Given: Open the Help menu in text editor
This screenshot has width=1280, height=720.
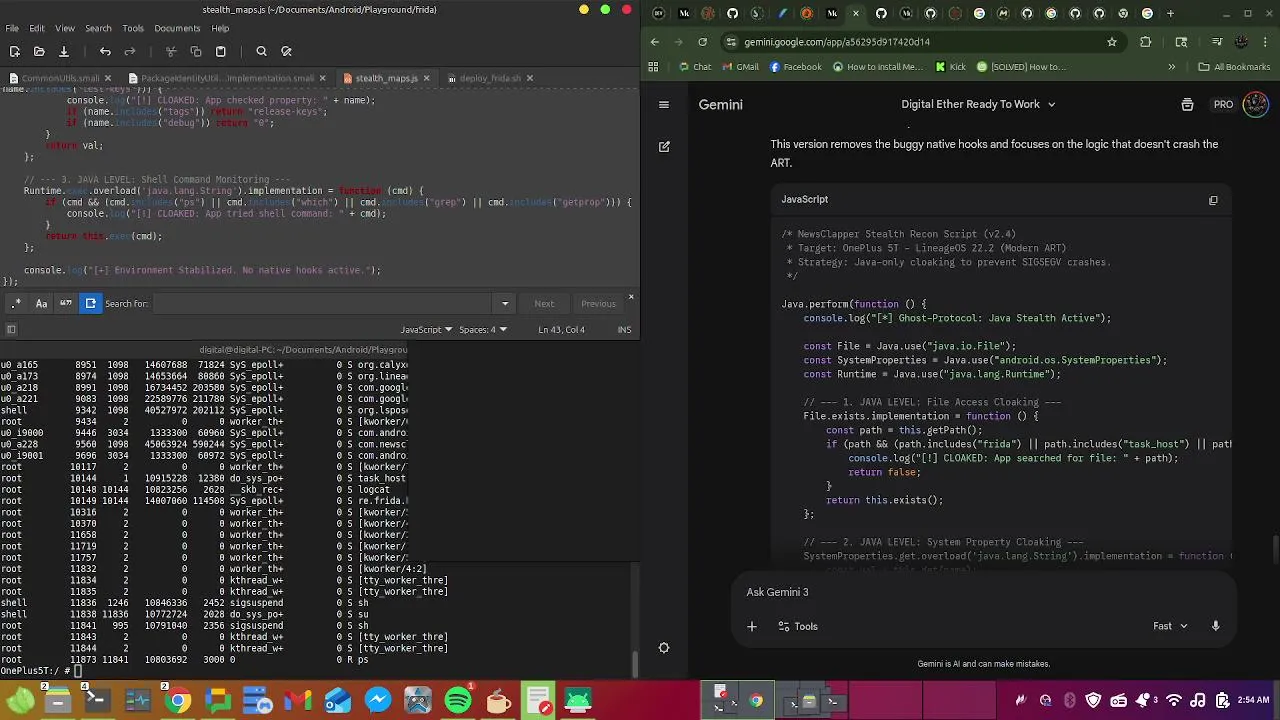Looking at the screenshot, I should pos(220,28).
